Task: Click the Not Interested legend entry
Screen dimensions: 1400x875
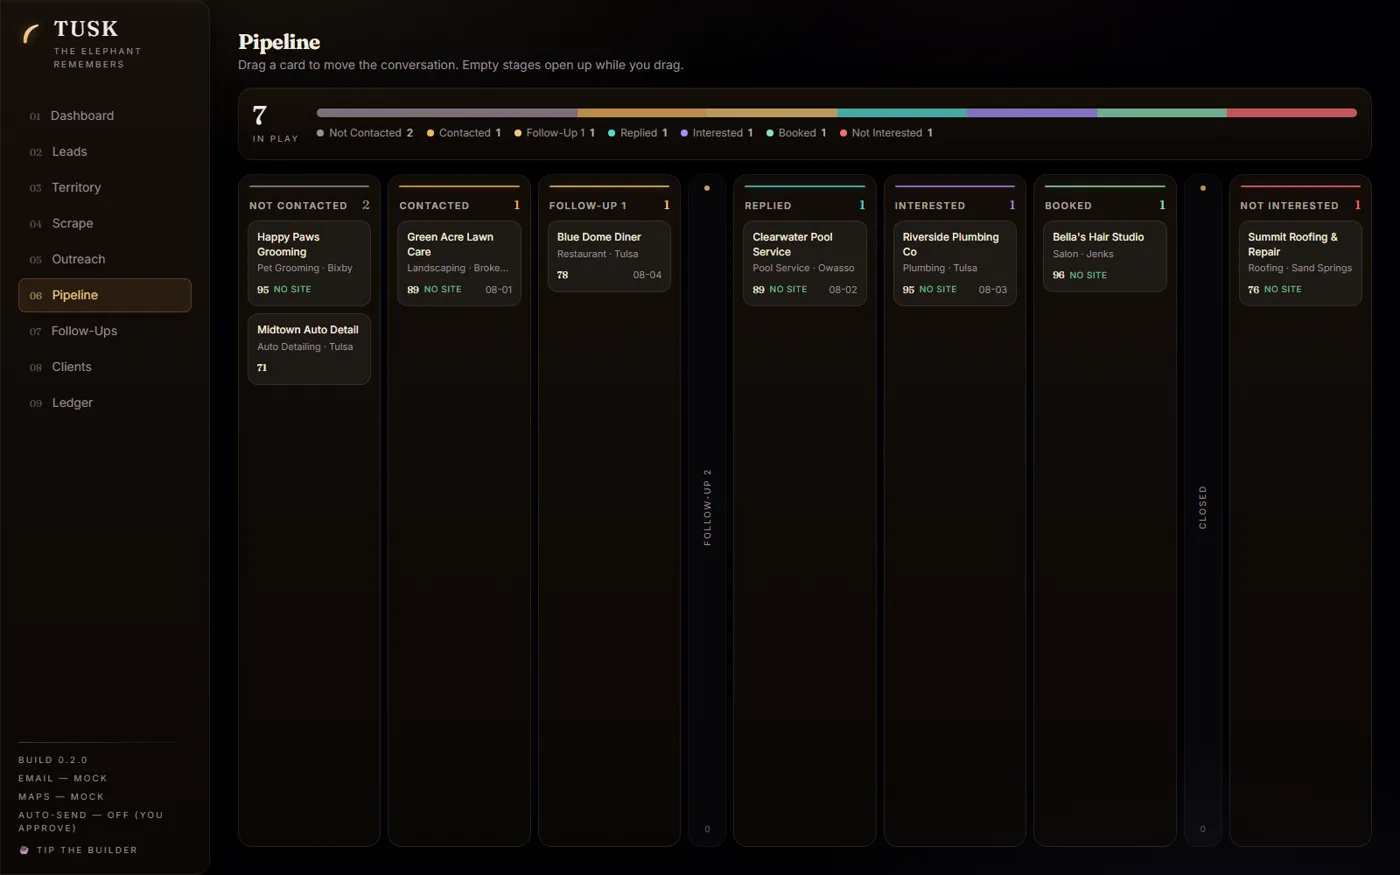Action: (x=886, y=133)
